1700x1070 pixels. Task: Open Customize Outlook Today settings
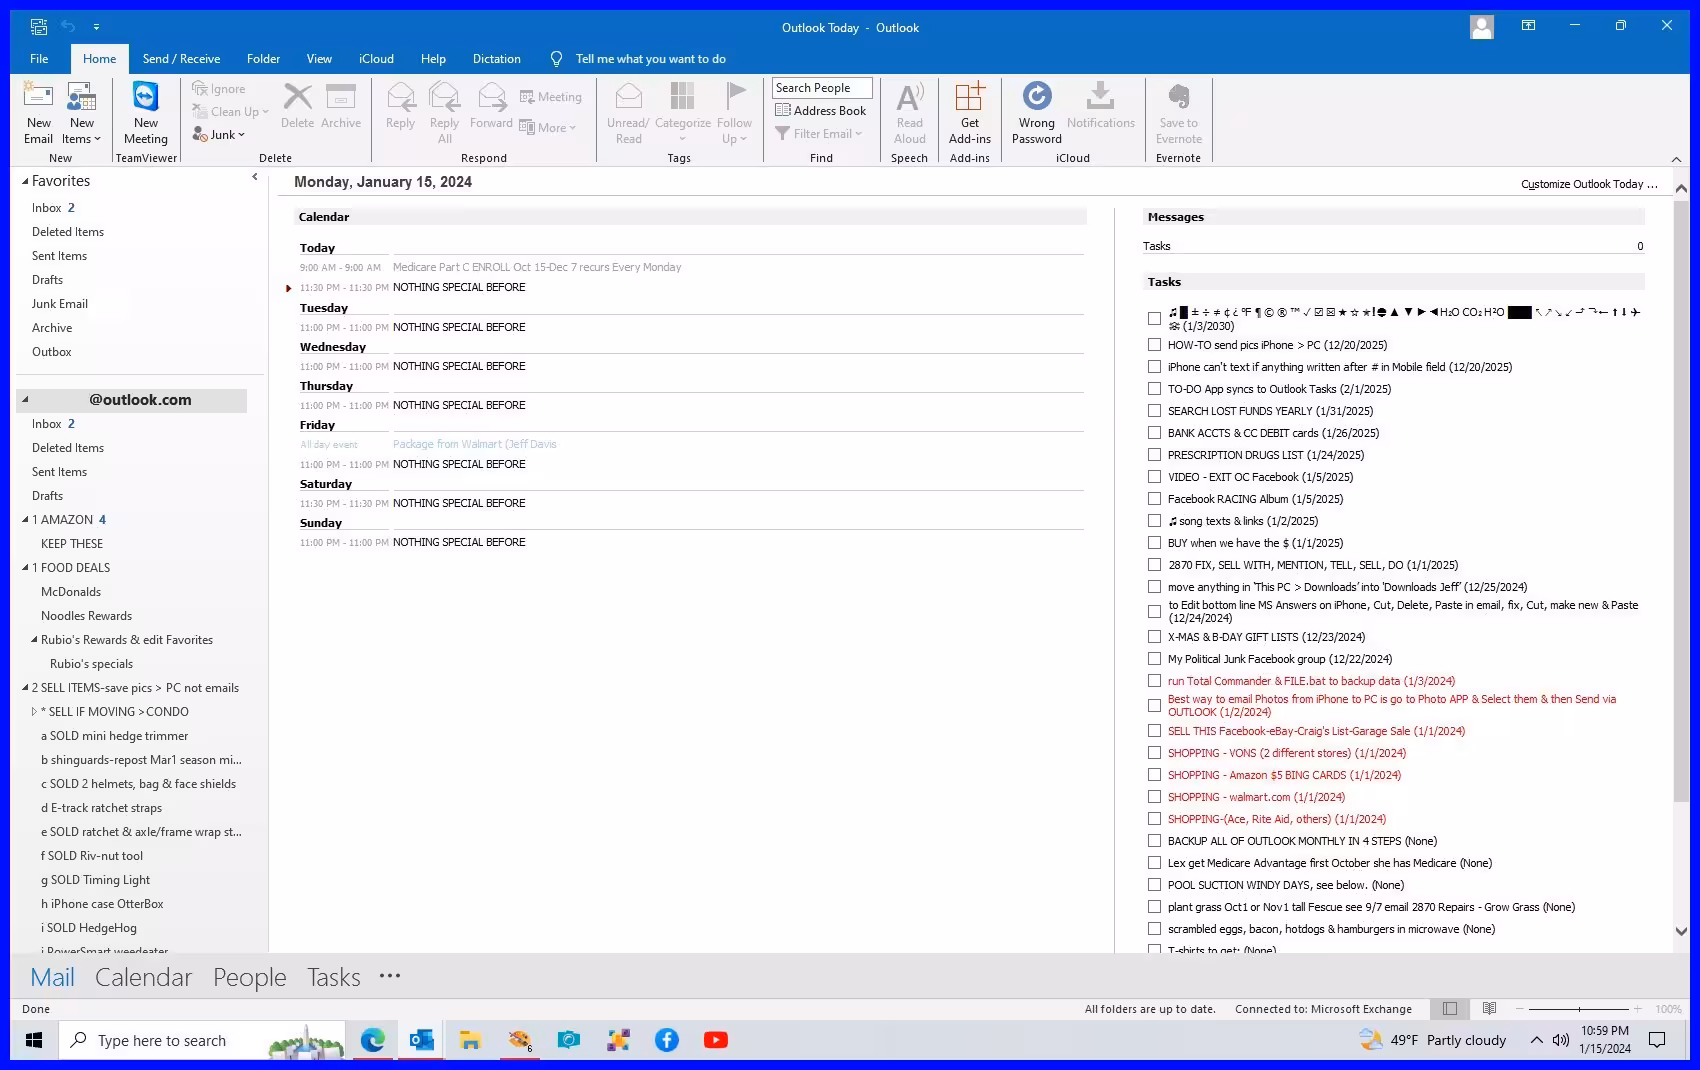(1588, 184)
